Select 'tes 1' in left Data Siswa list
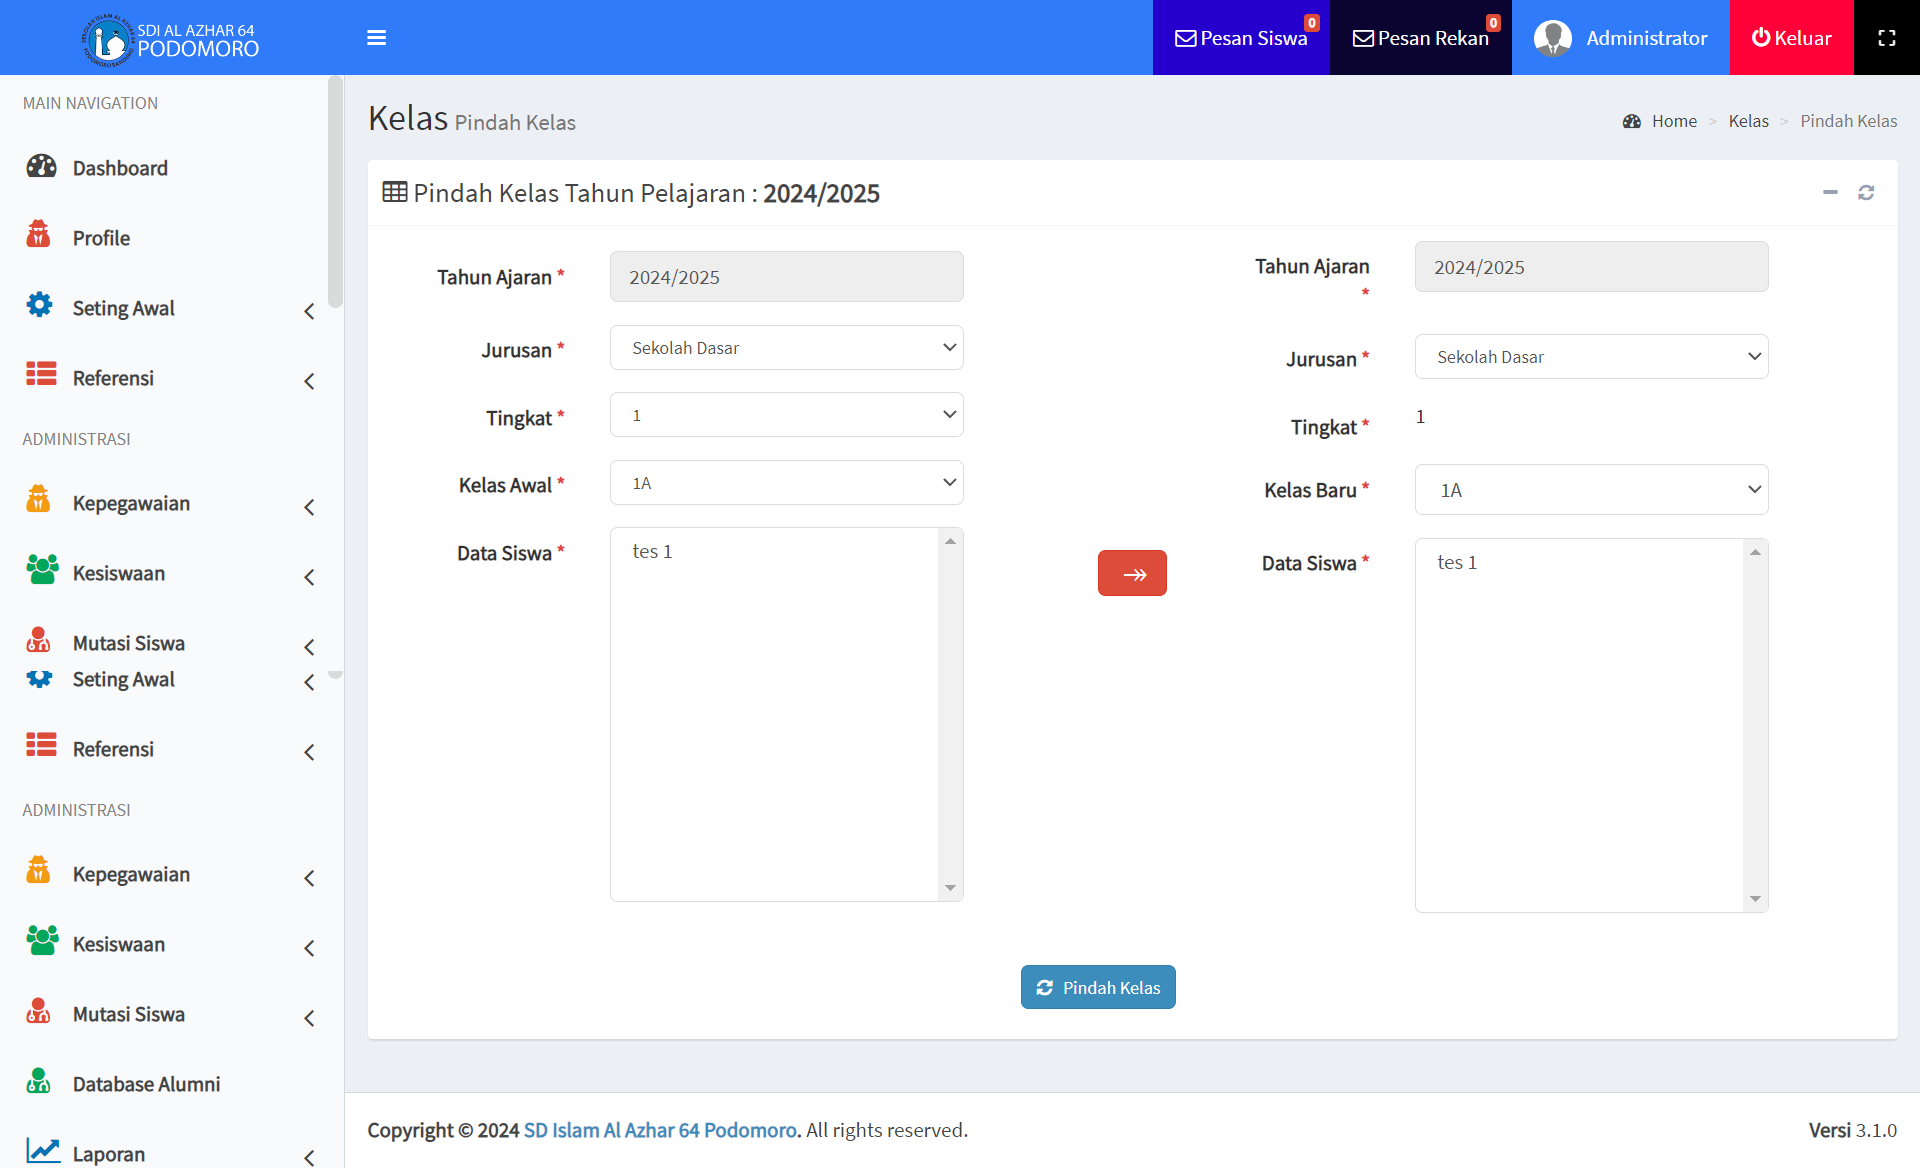This screenshot has height=1168, width=1920. (x=652, y=551)
